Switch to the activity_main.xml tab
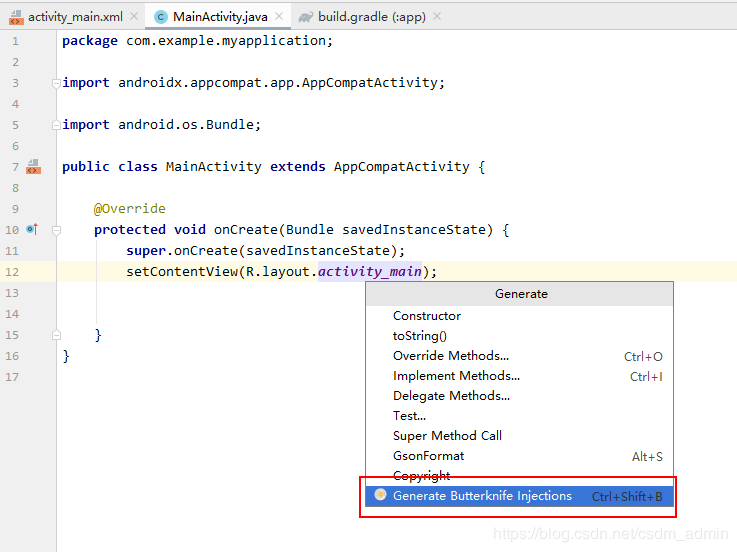Viewport: 737px width, 552px height. pyautogui.click(x=74, y=17)
